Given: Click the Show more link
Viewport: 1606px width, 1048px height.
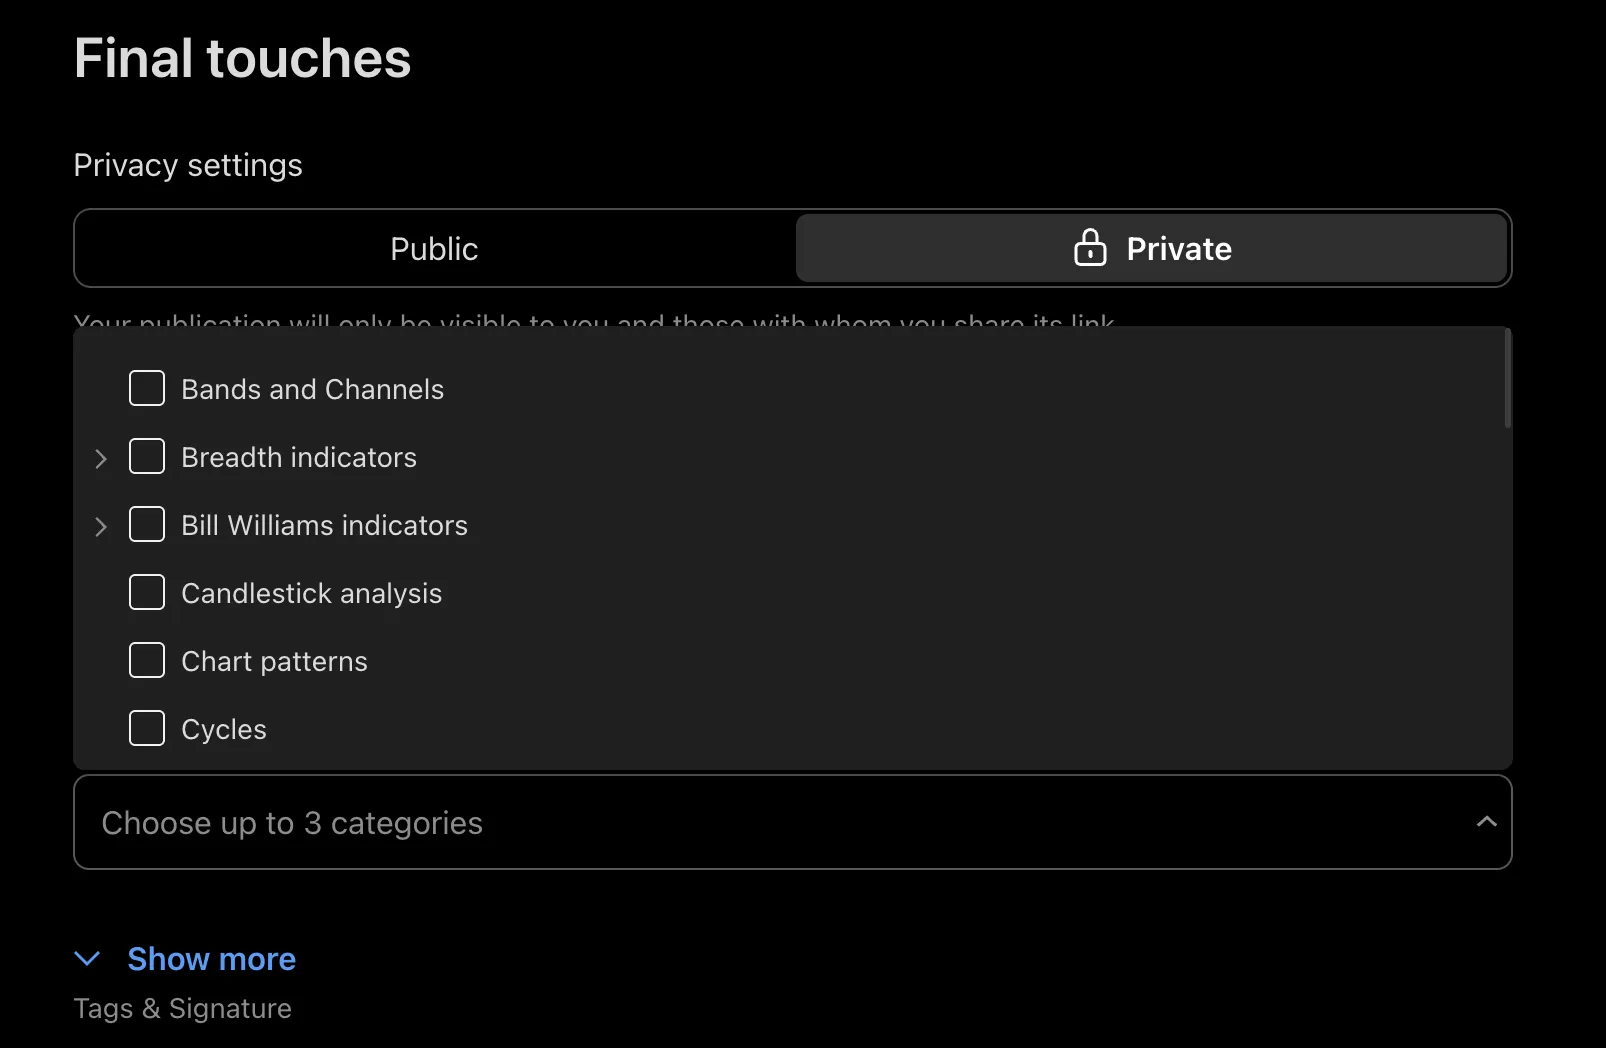Looking at the screenshot, I should (211, 959).
